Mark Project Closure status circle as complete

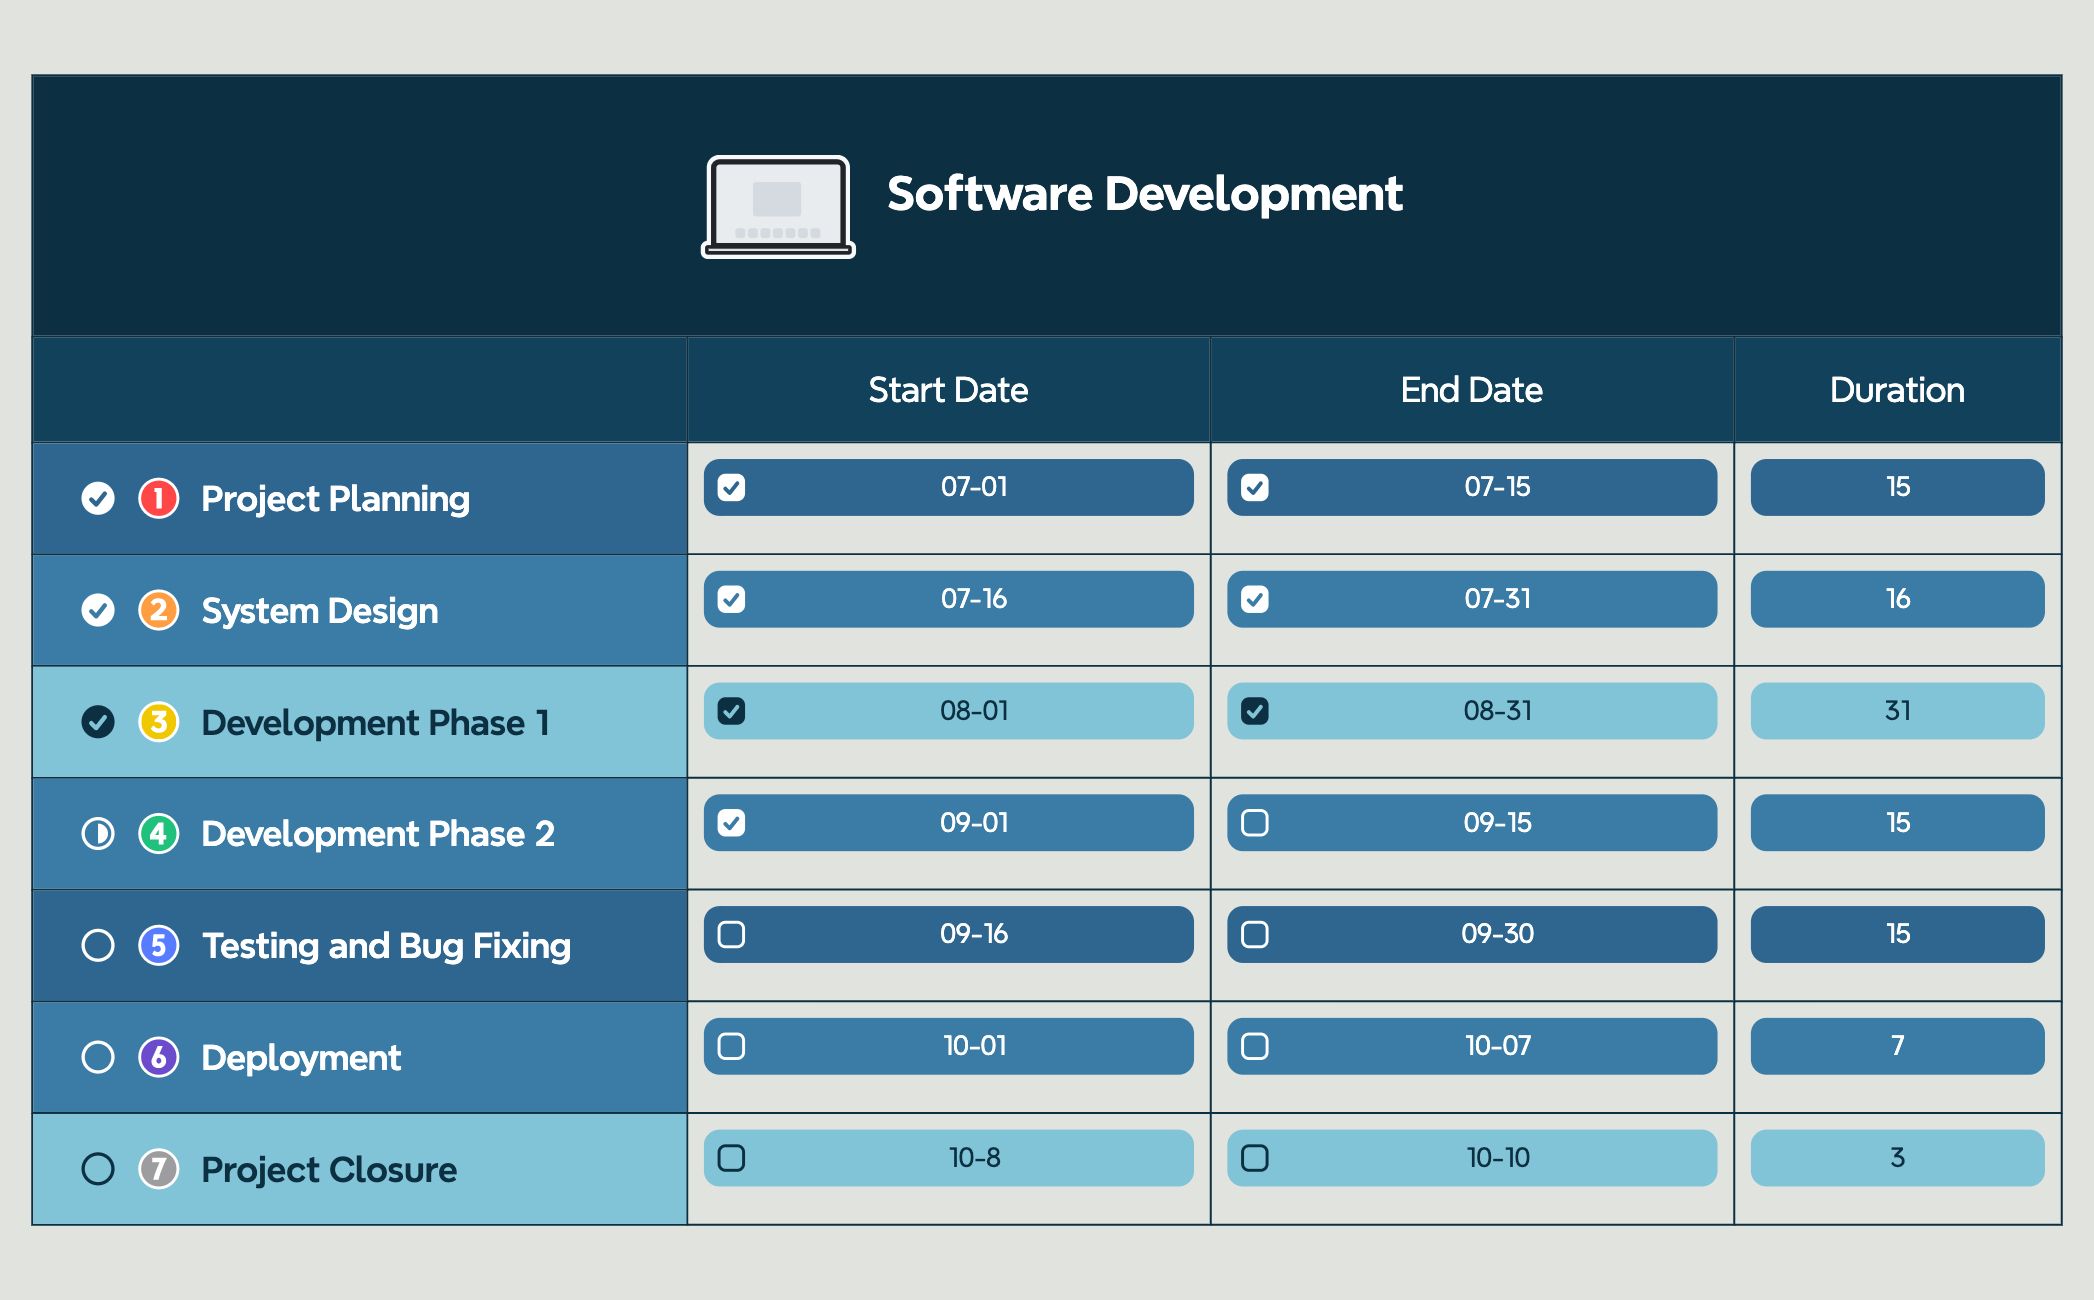[x=97, y=1169]
